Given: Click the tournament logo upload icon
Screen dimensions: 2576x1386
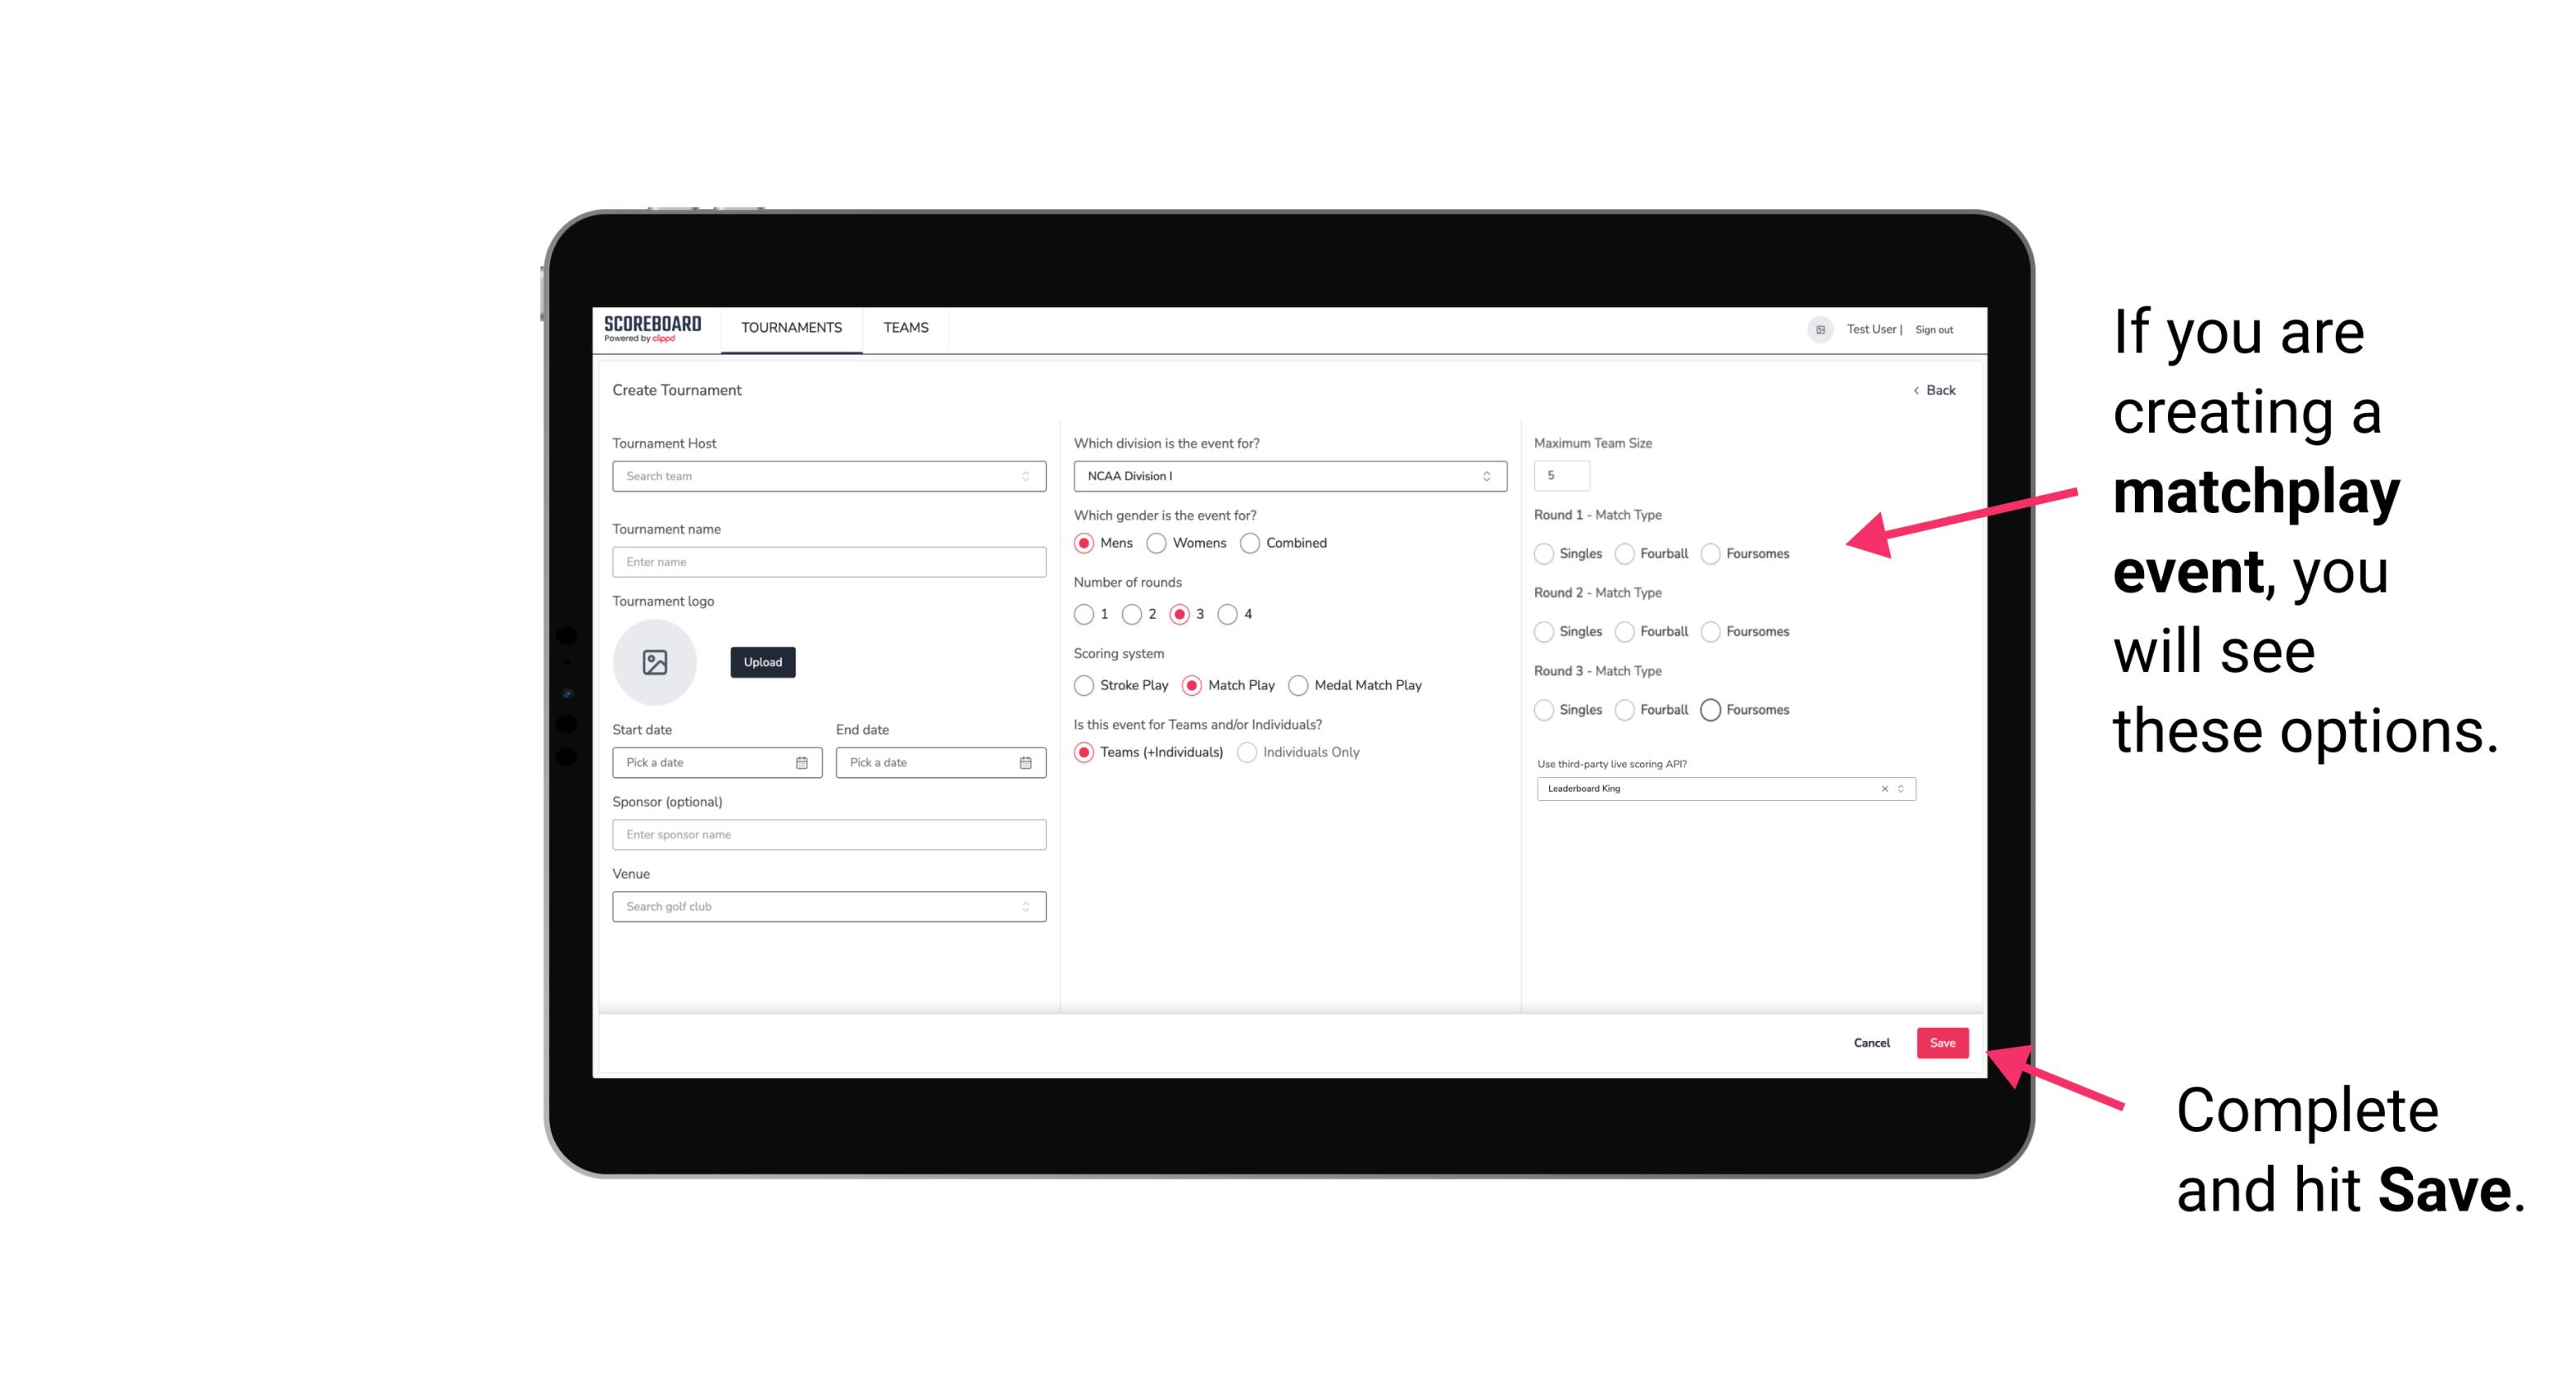Looking at the screenshot, I should (655, 664).
